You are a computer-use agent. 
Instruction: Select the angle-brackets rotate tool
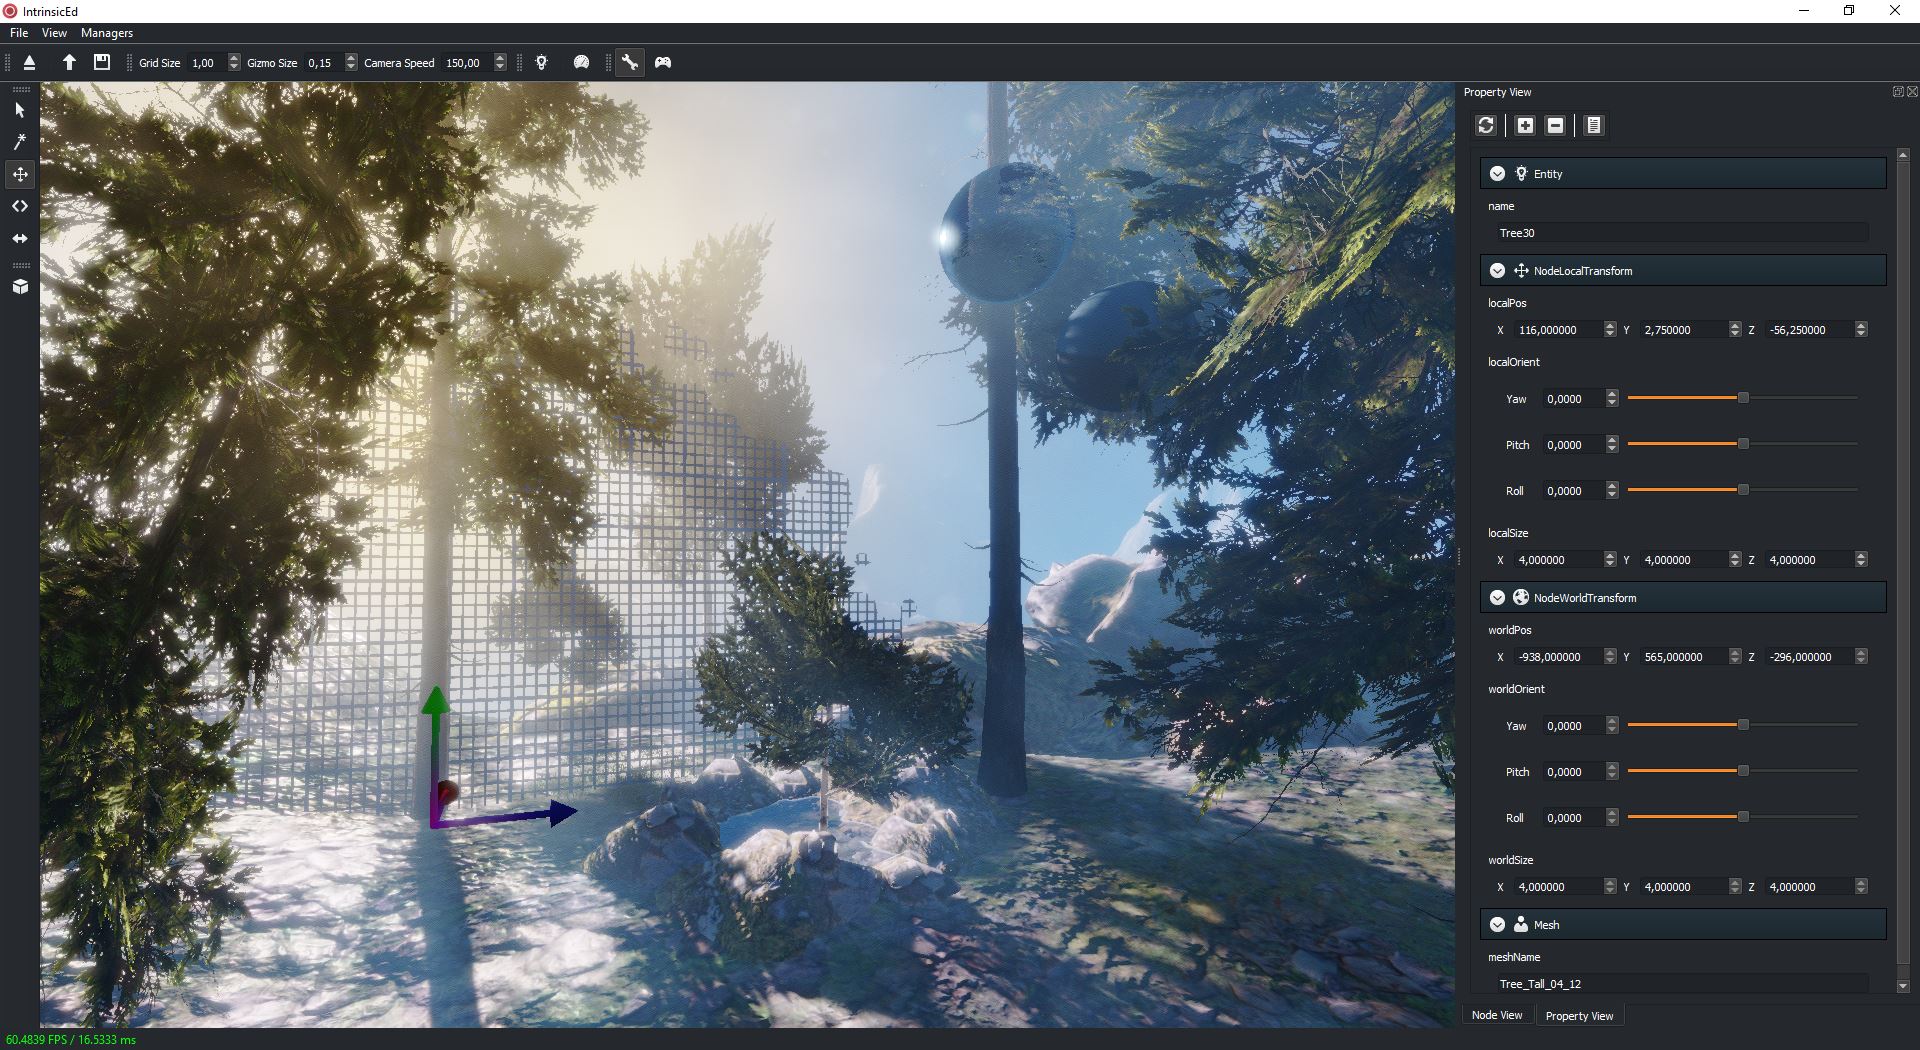20,206
